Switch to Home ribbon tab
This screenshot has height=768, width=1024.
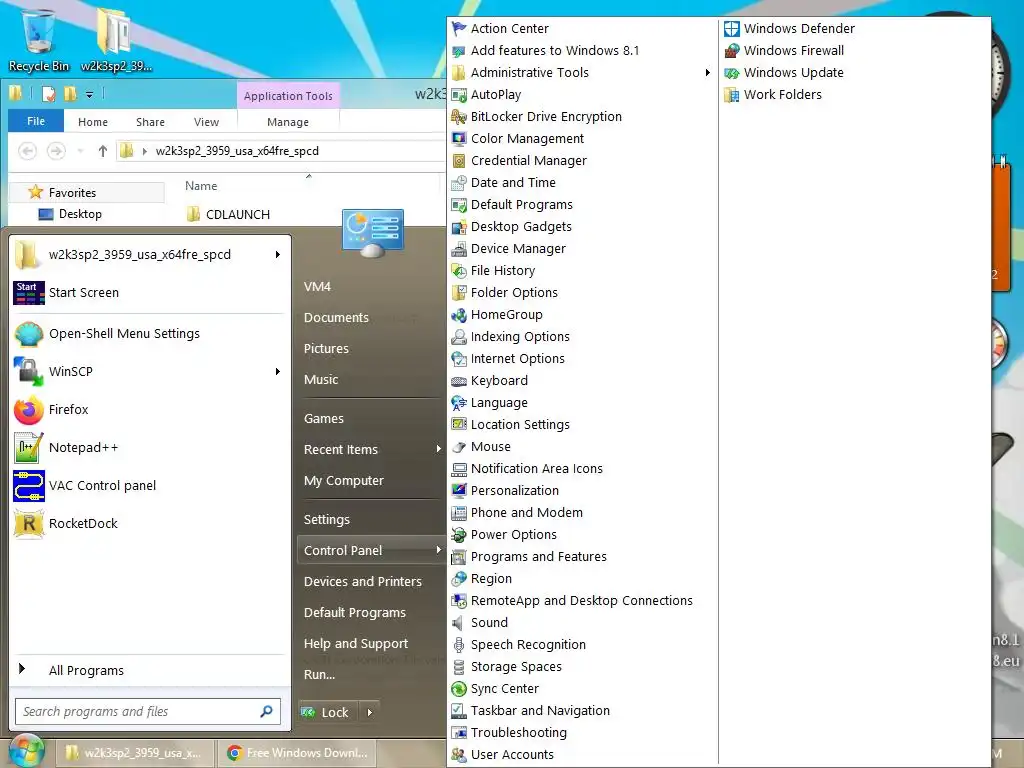pos(93,122)
